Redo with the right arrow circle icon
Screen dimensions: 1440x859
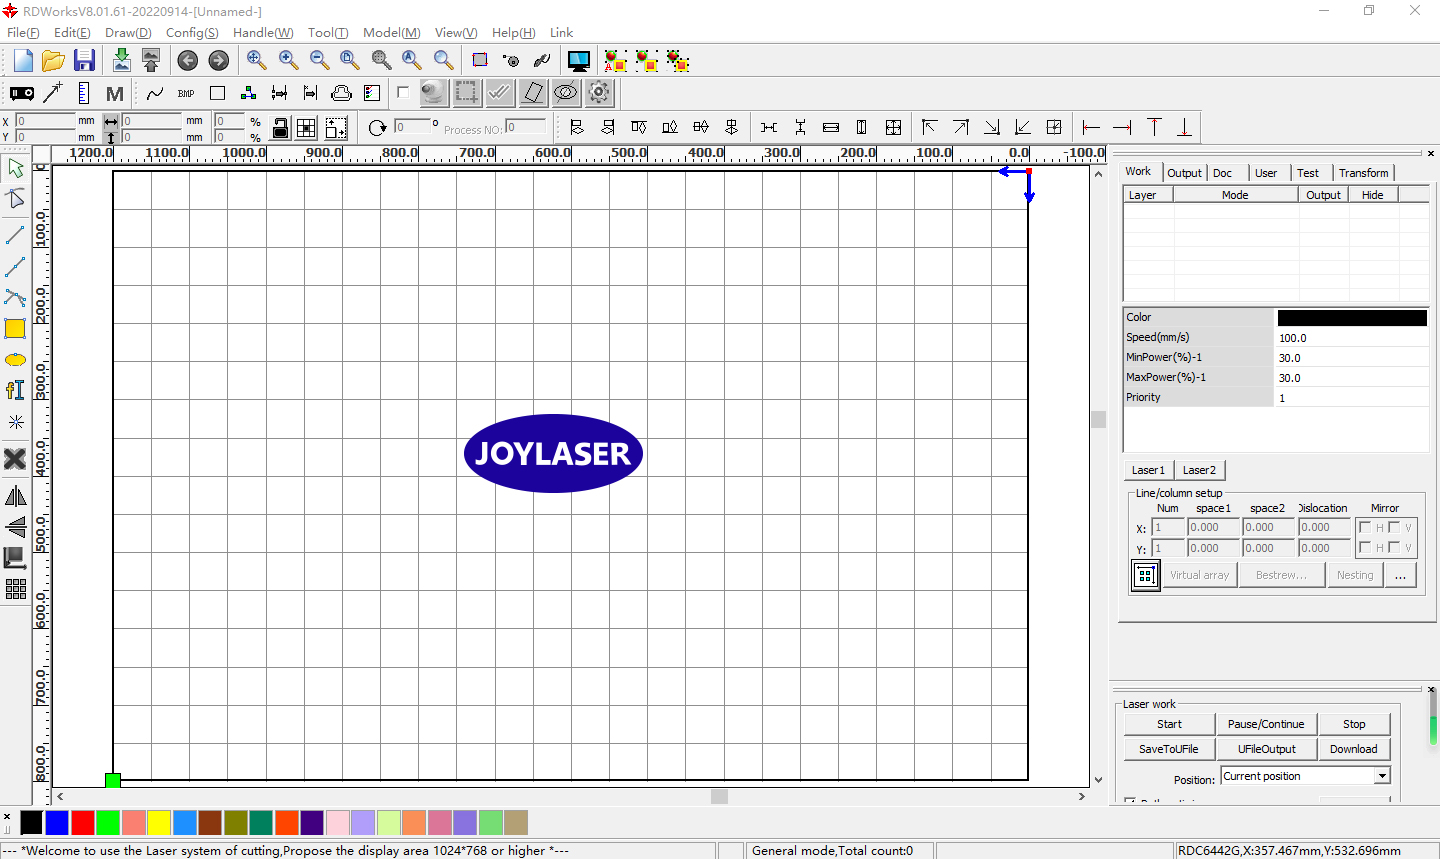(218, 61)
